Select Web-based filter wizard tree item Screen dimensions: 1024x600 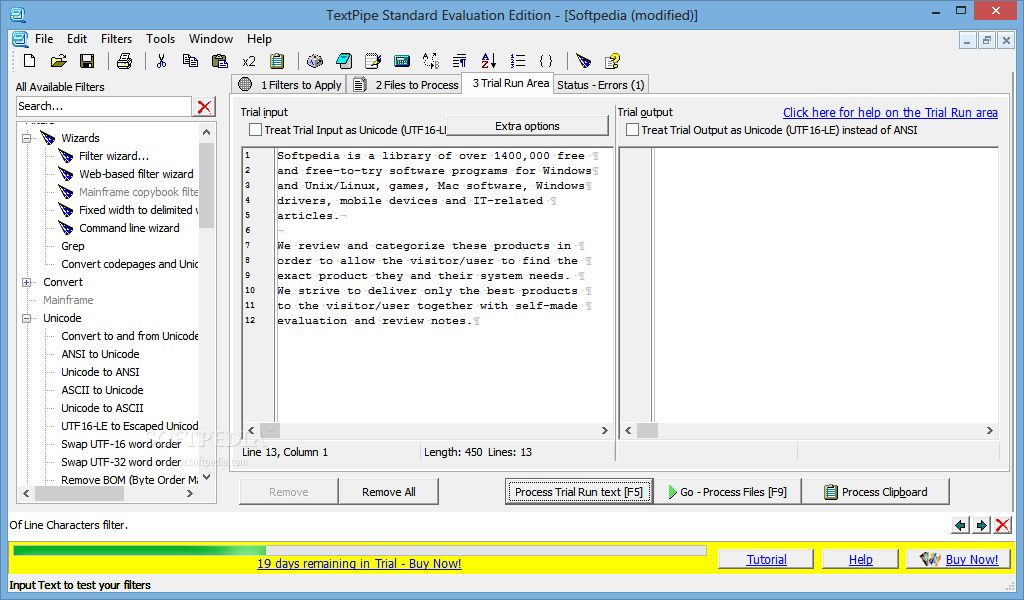136,174
